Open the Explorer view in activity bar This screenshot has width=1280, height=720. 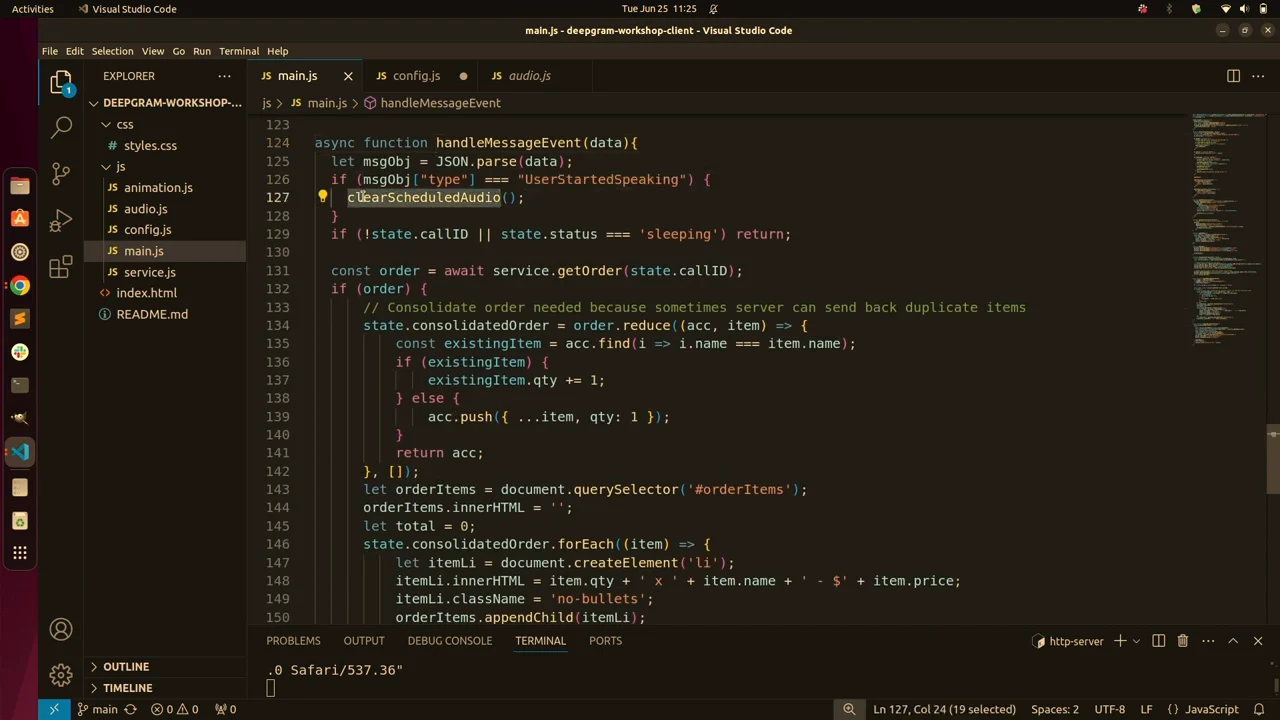(61, 82)
